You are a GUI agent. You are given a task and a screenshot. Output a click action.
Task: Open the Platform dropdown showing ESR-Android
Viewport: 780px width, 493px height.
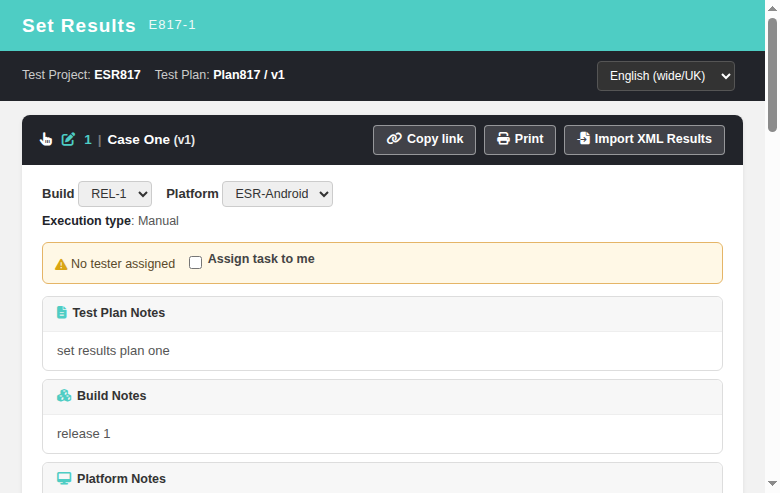(x=278, y=194)
